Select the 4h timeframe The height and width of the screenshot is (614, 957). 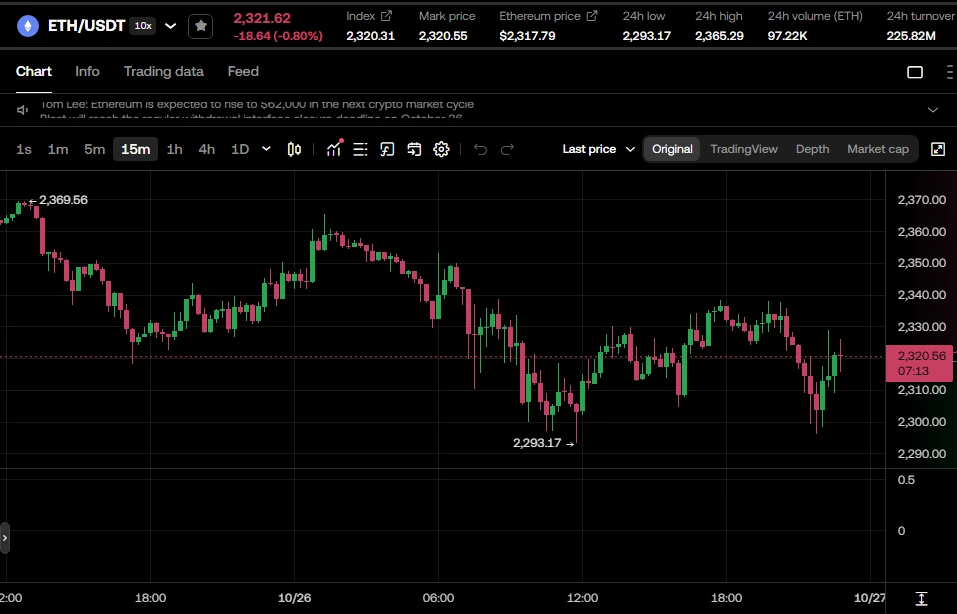(207, 150)
